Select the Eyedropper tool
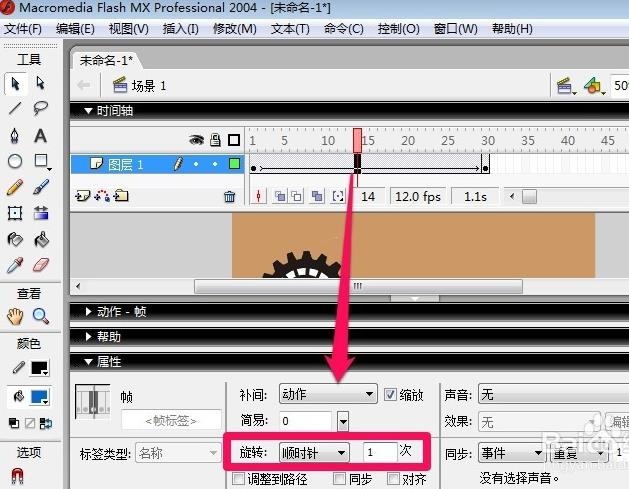The width and height of the screenshot is (629, 489). click(15, 265)
